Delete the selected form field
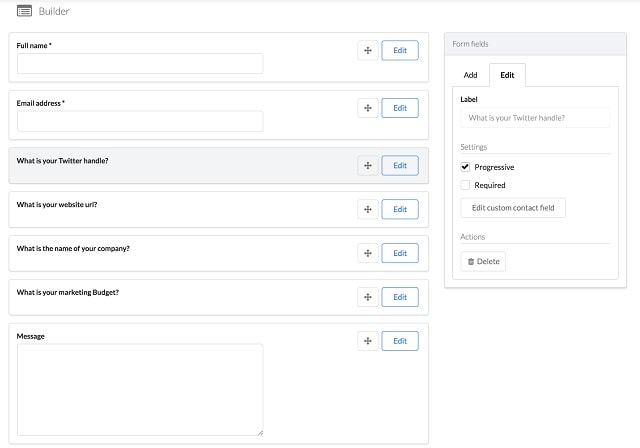 (x=483, y=262)
